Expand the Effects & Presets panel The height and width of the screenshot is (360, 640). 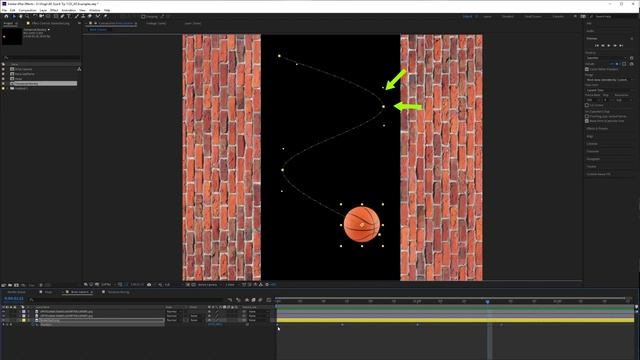coord(597,128)
